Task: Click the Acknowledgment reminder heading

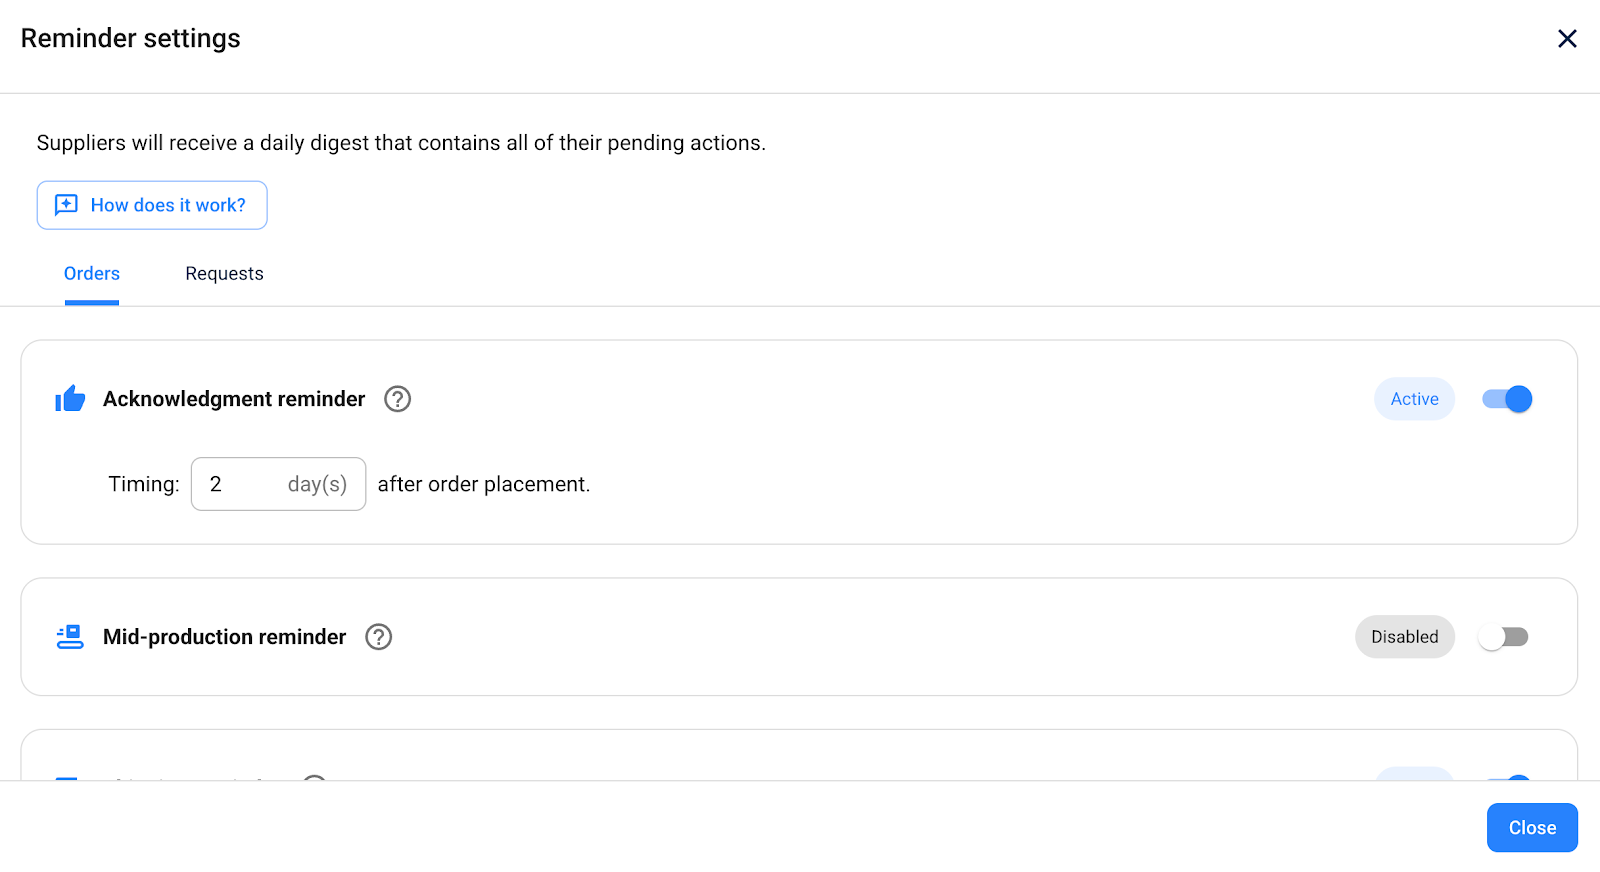Action: 234,399
